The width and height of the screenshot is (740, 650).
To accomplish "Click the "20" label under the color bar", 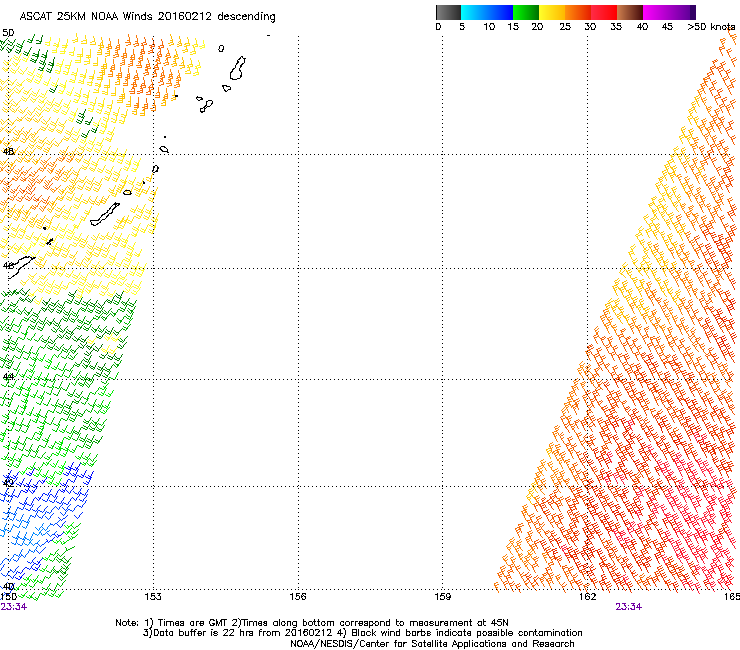I will point(537,27).
